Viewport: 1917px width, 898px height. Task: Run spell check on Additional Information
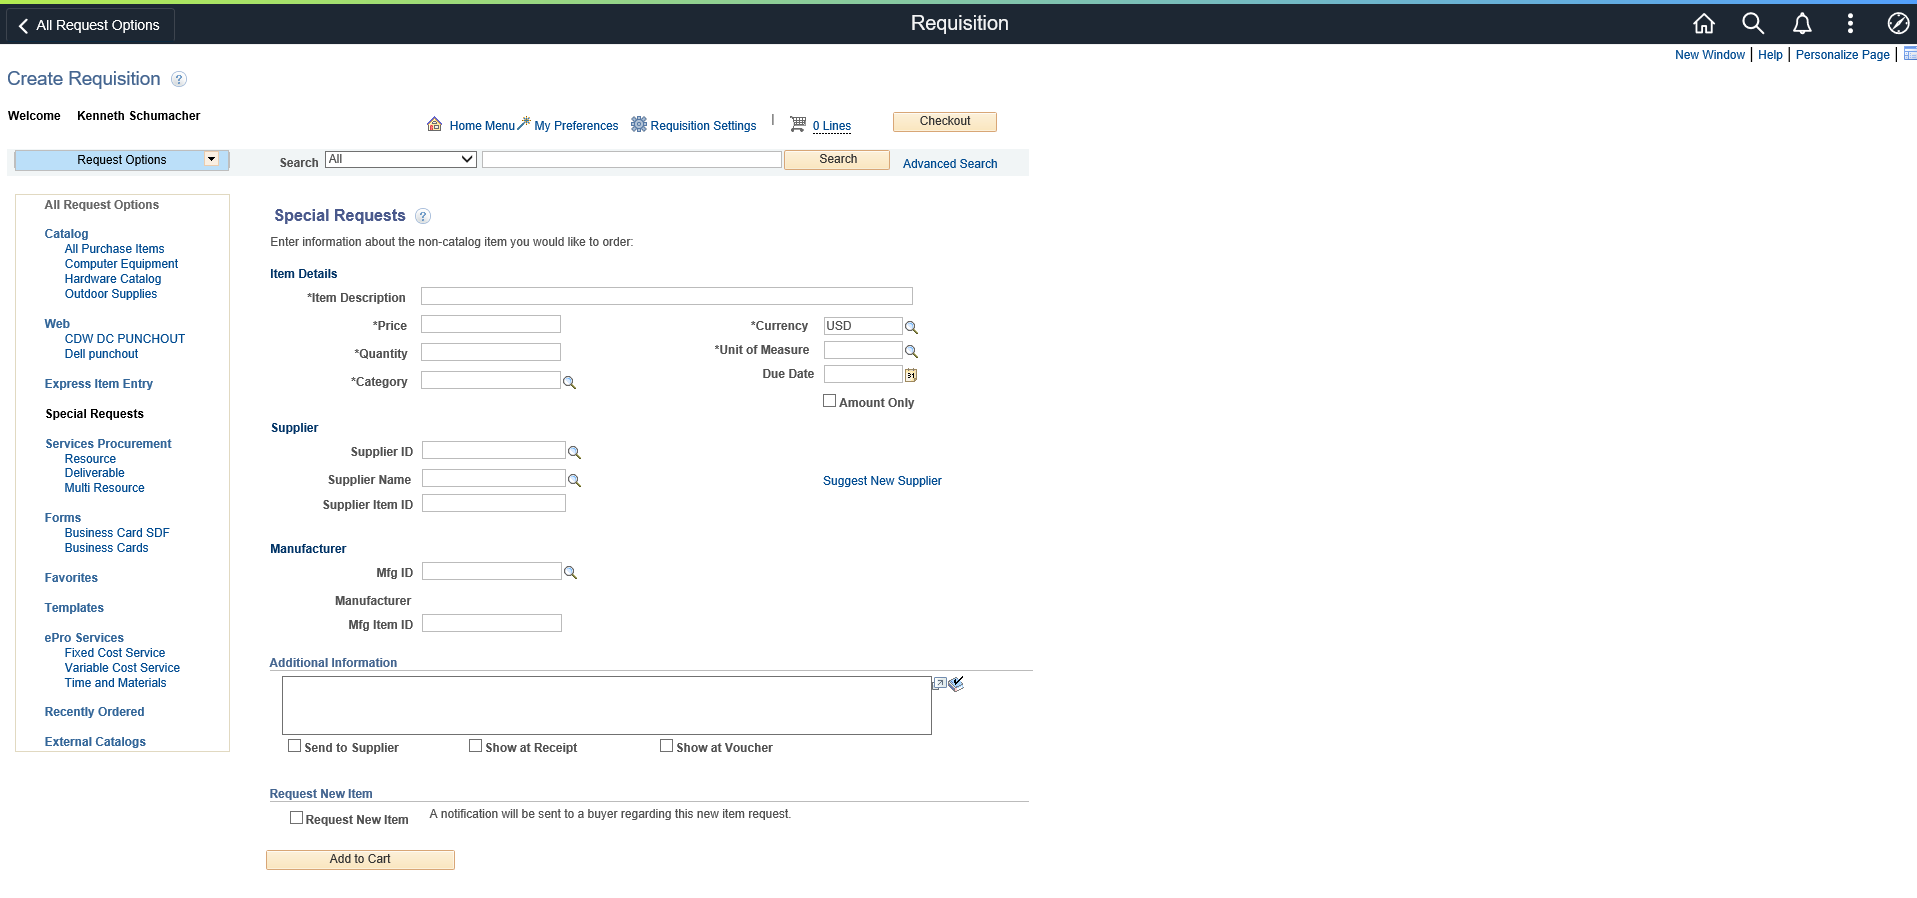click(956, 684)
